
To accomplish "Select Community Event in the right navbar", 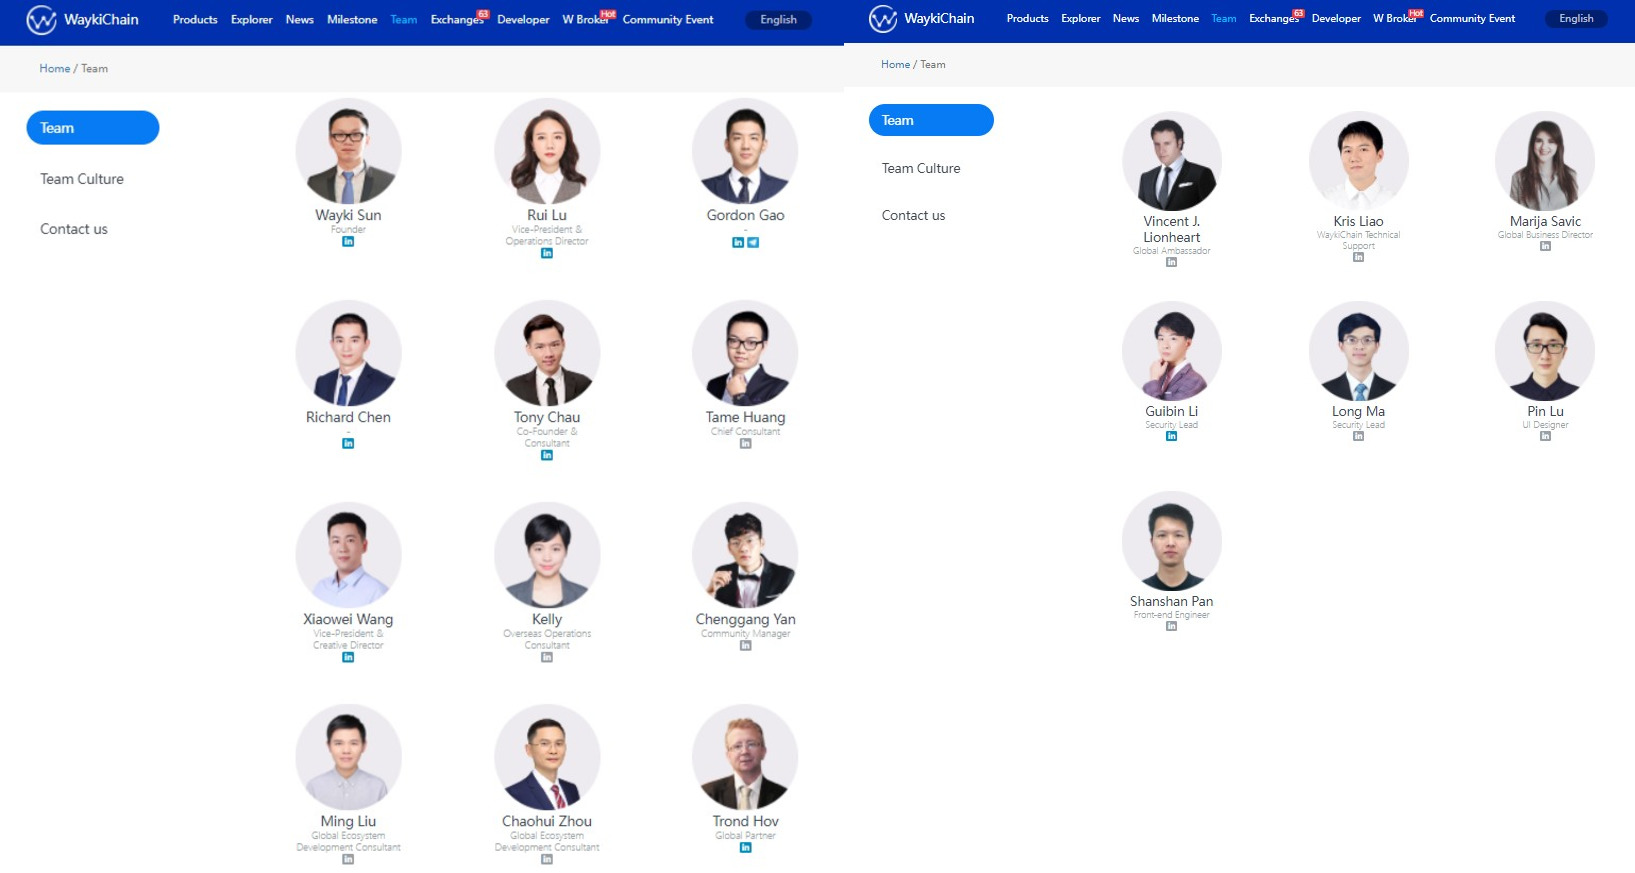I will pos(1472,18).
